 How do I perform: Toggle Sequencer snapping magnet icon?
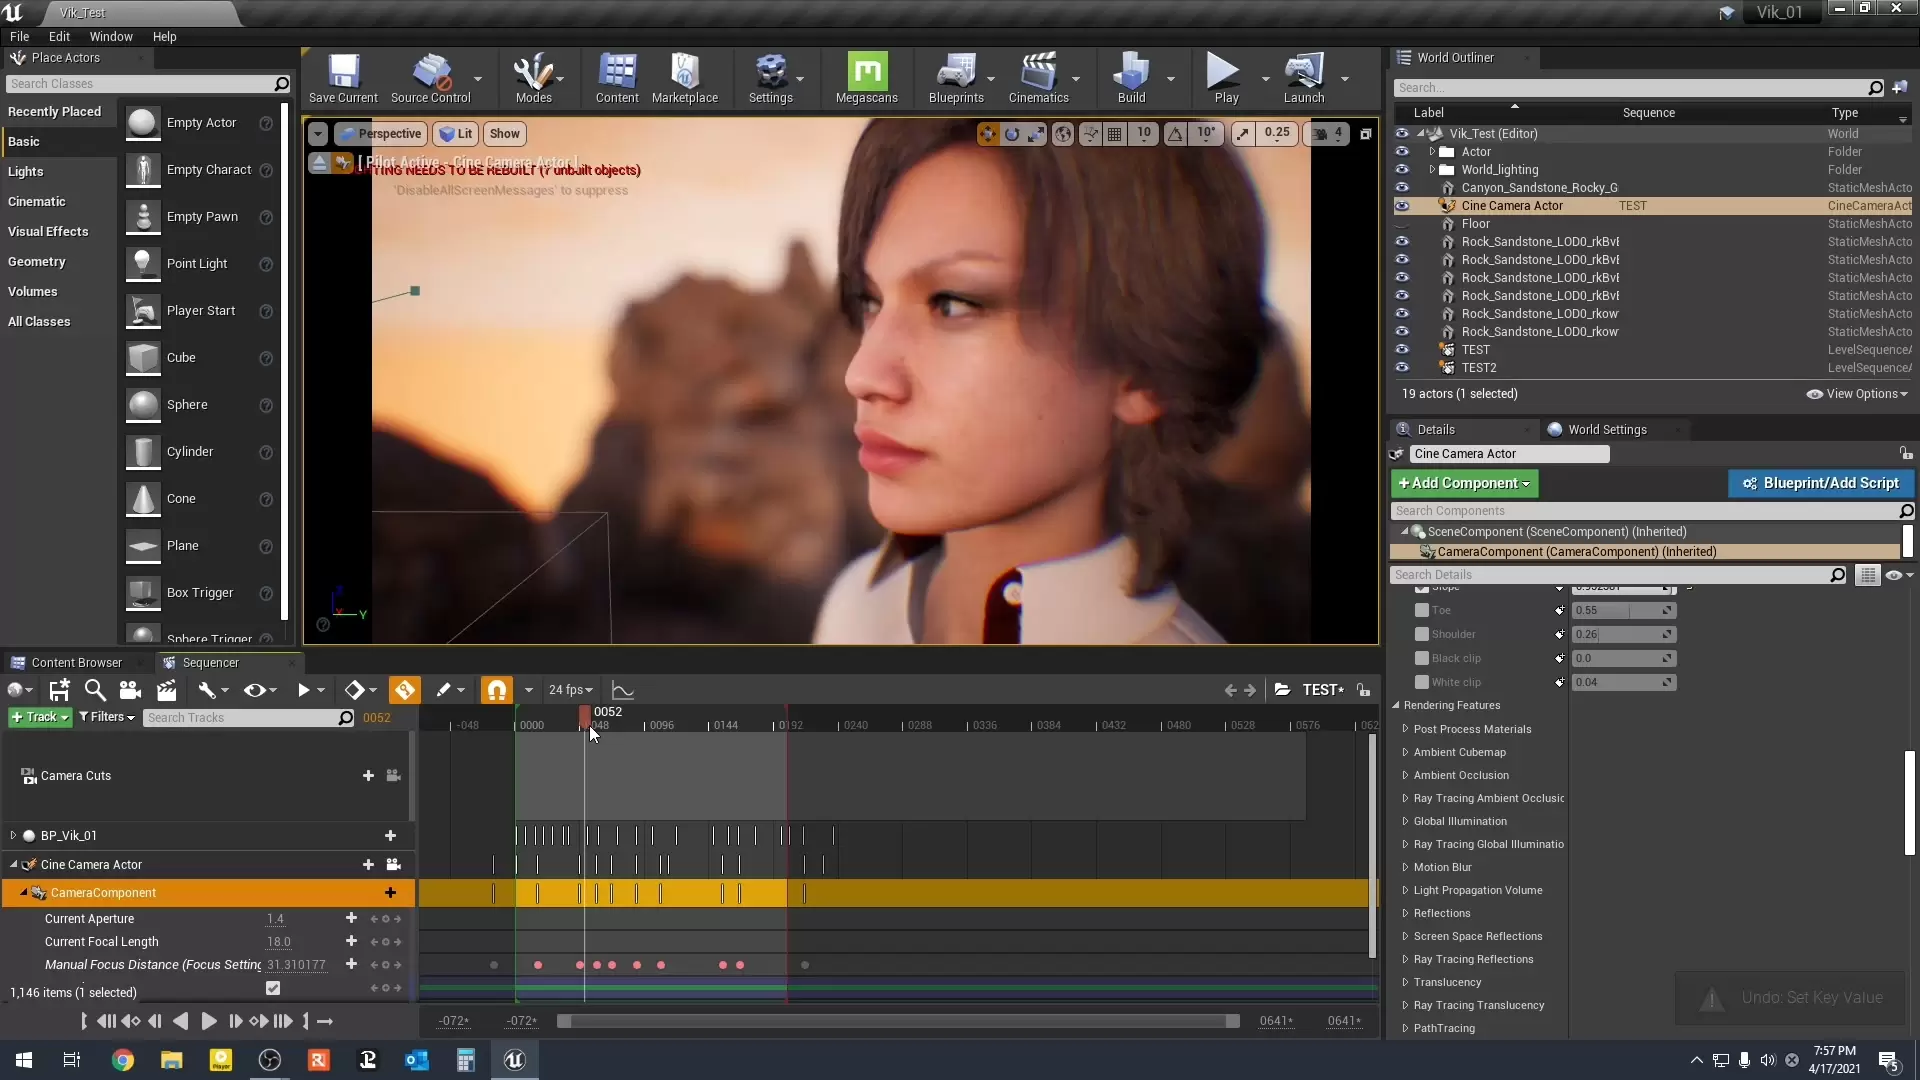tap(496, 690)
